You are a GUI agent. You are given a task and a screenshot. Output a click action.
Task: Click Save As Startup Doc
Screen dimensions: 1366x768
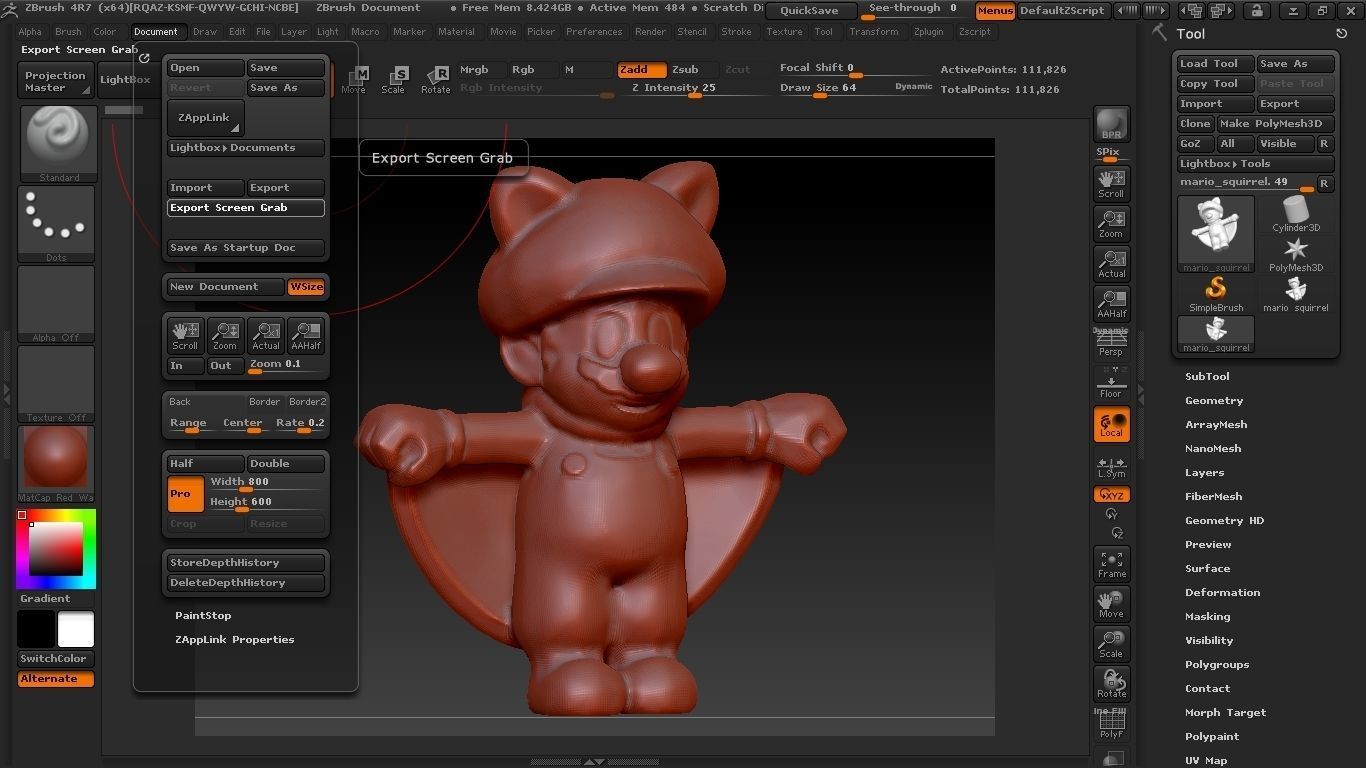(x=246, y=248)
